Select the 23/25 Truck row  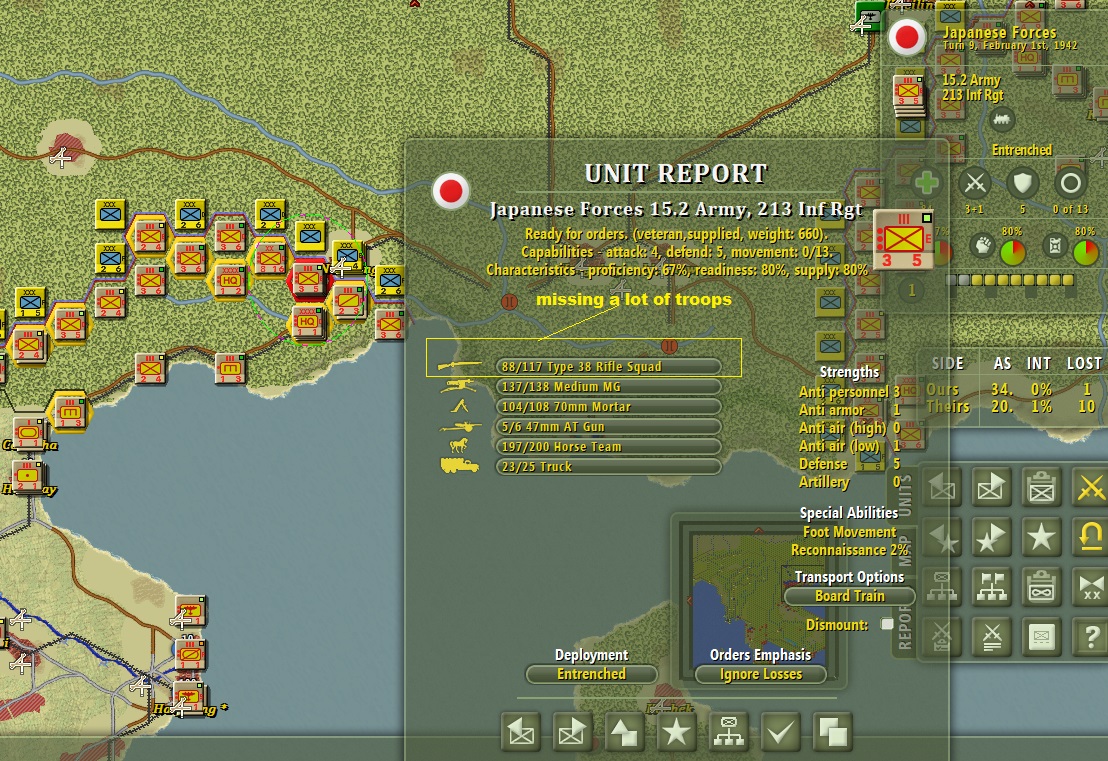pyautogui.click(x=608, y=466)
